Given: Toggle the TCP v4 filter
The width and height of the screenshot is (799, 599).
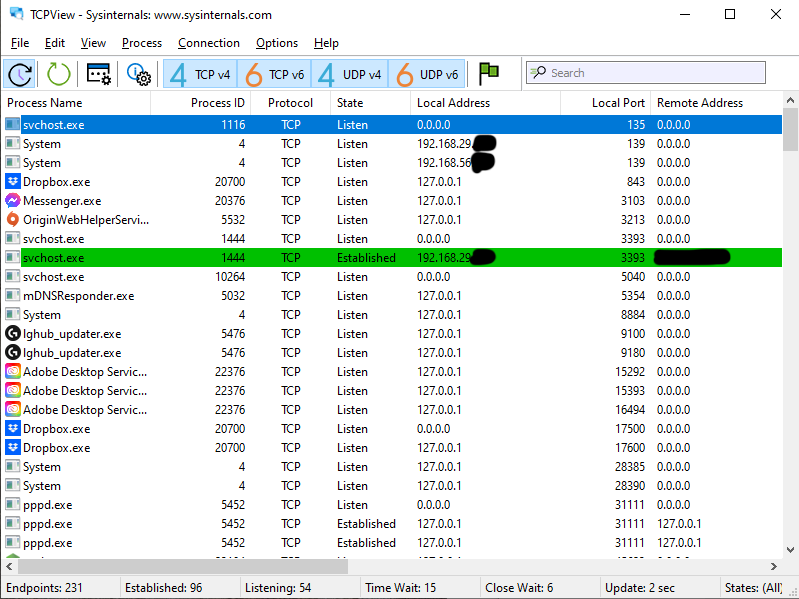Looking at the screenshot, I should tap(200, 74).
